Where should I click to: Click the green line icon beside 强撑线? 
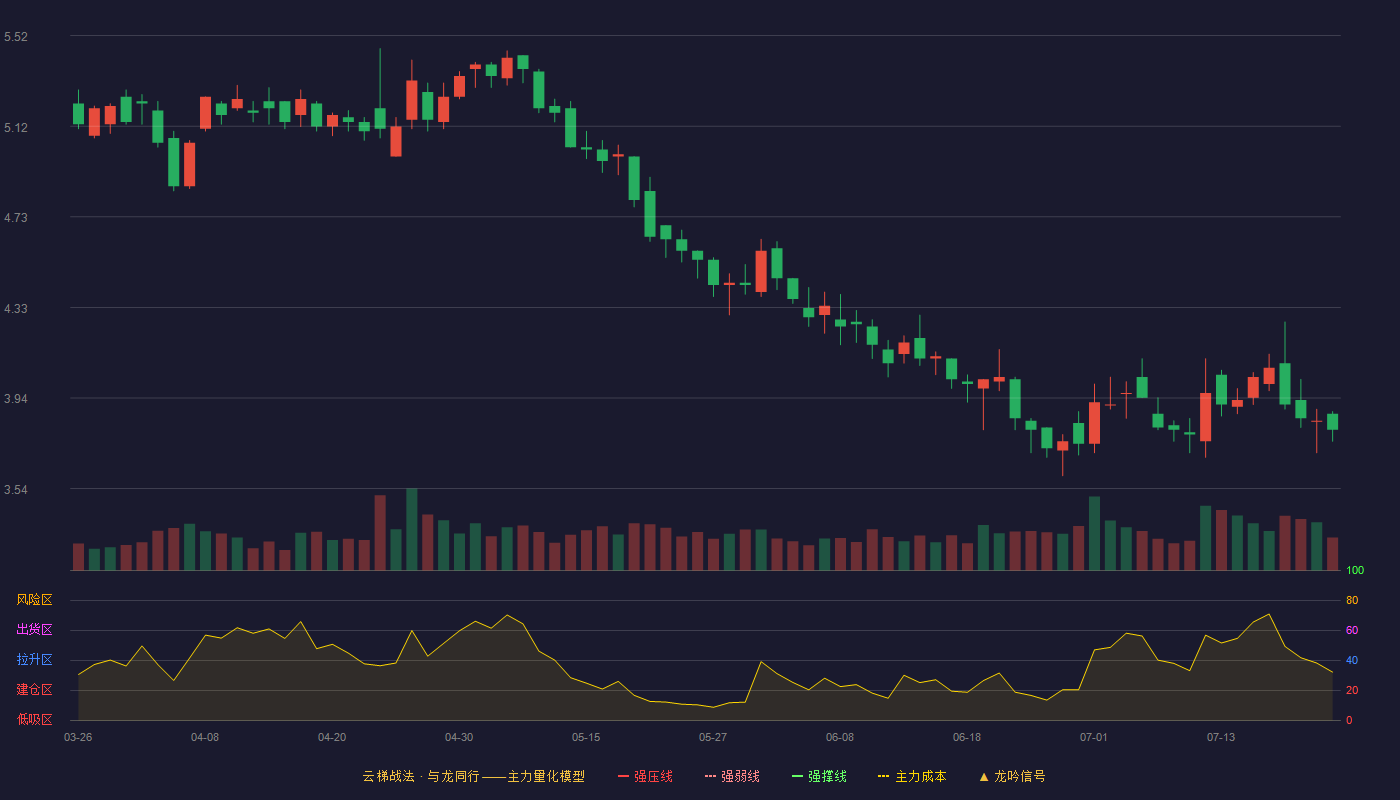[x=797, y=776]
